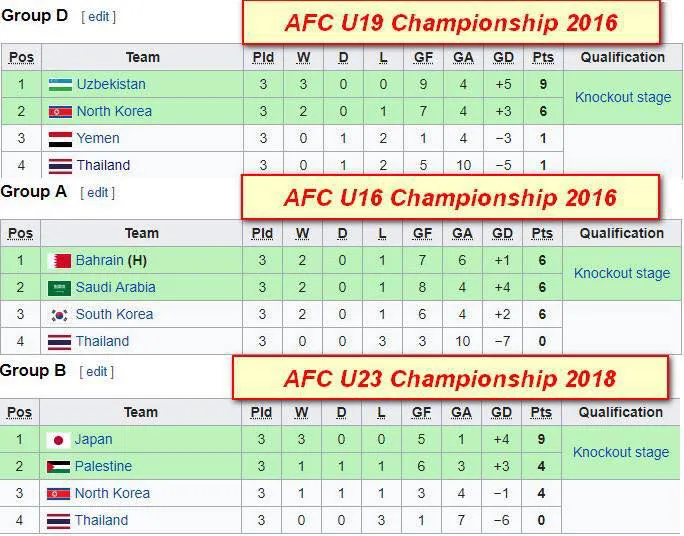Viewport: 684px width, 536px height.
Task: Open Knockout stage link in Group A
Action: (622, 274)
